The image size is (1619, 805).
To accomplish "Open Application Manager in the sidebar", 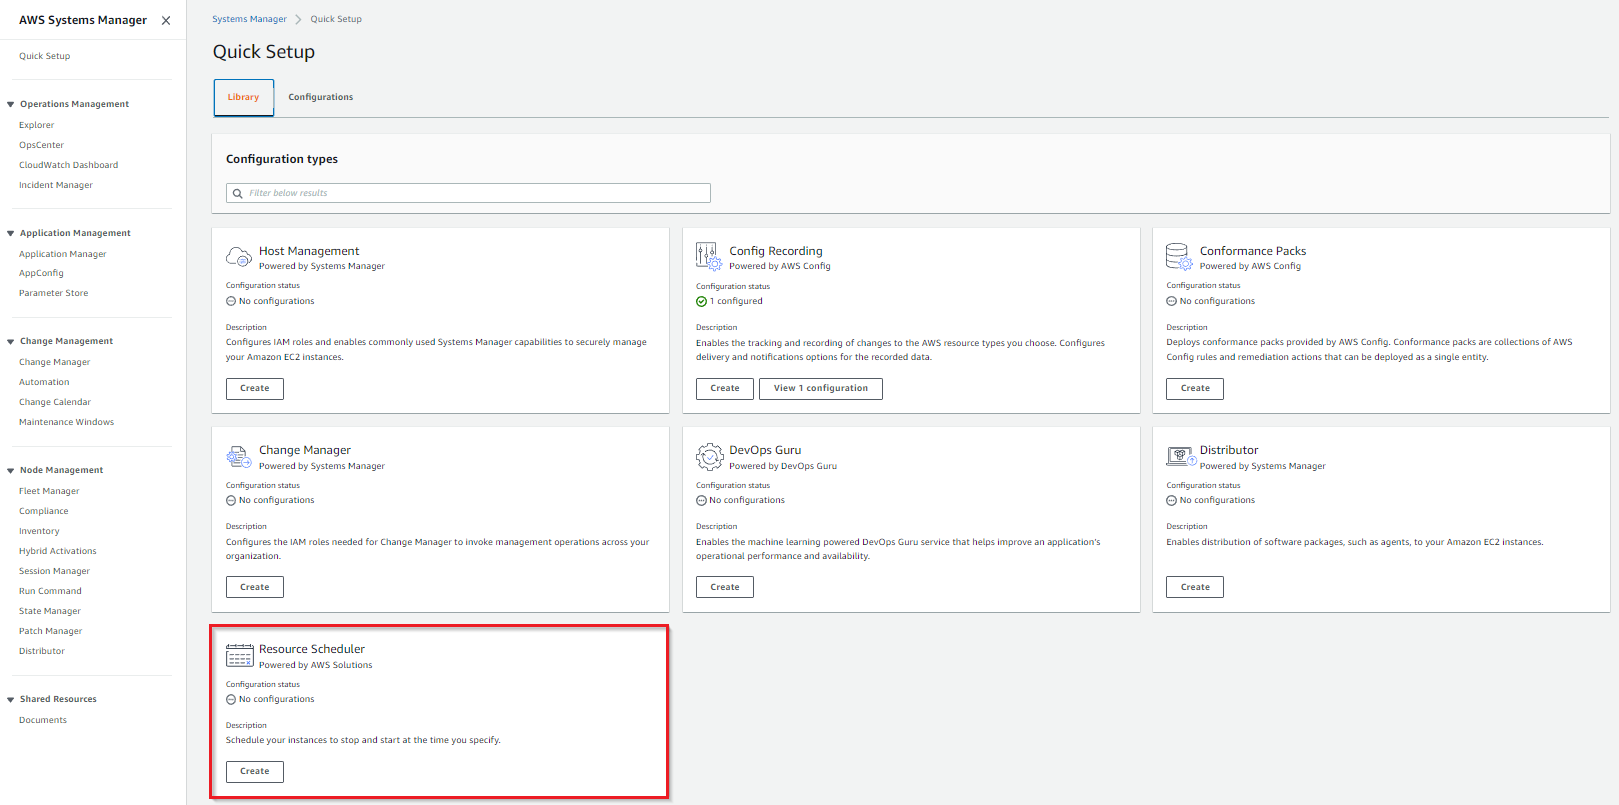I will click(62, 254).
